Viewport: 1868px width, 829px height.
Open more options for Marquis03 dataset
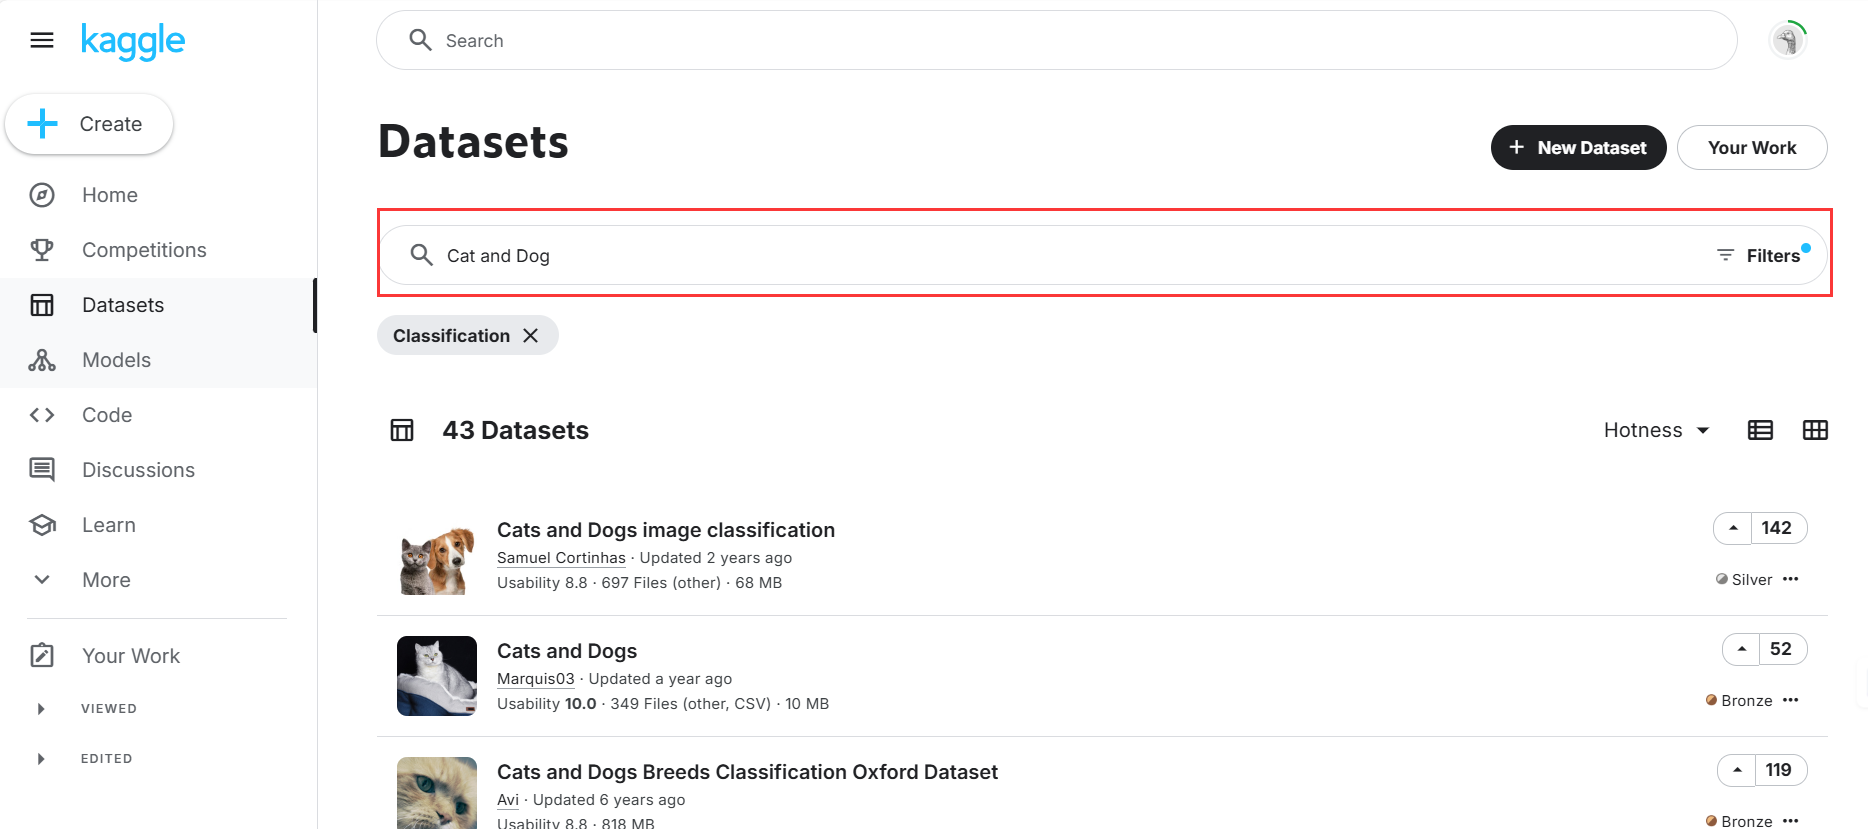tap(1791, 700)
